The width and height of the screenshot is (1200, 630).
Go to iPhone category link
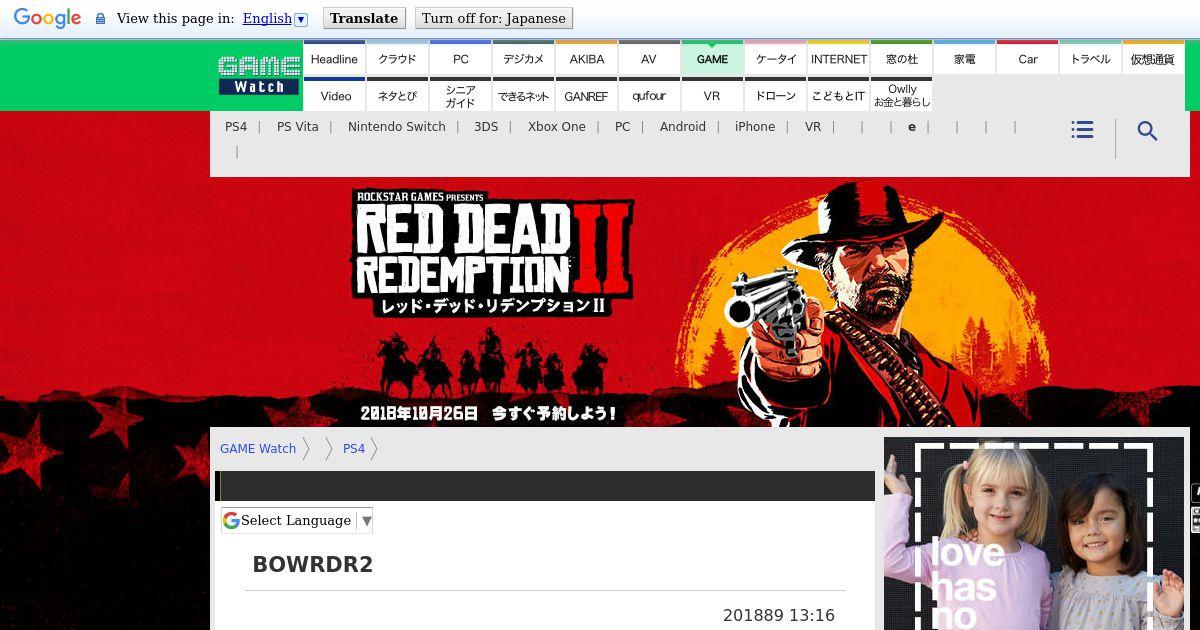pos(755,127)
